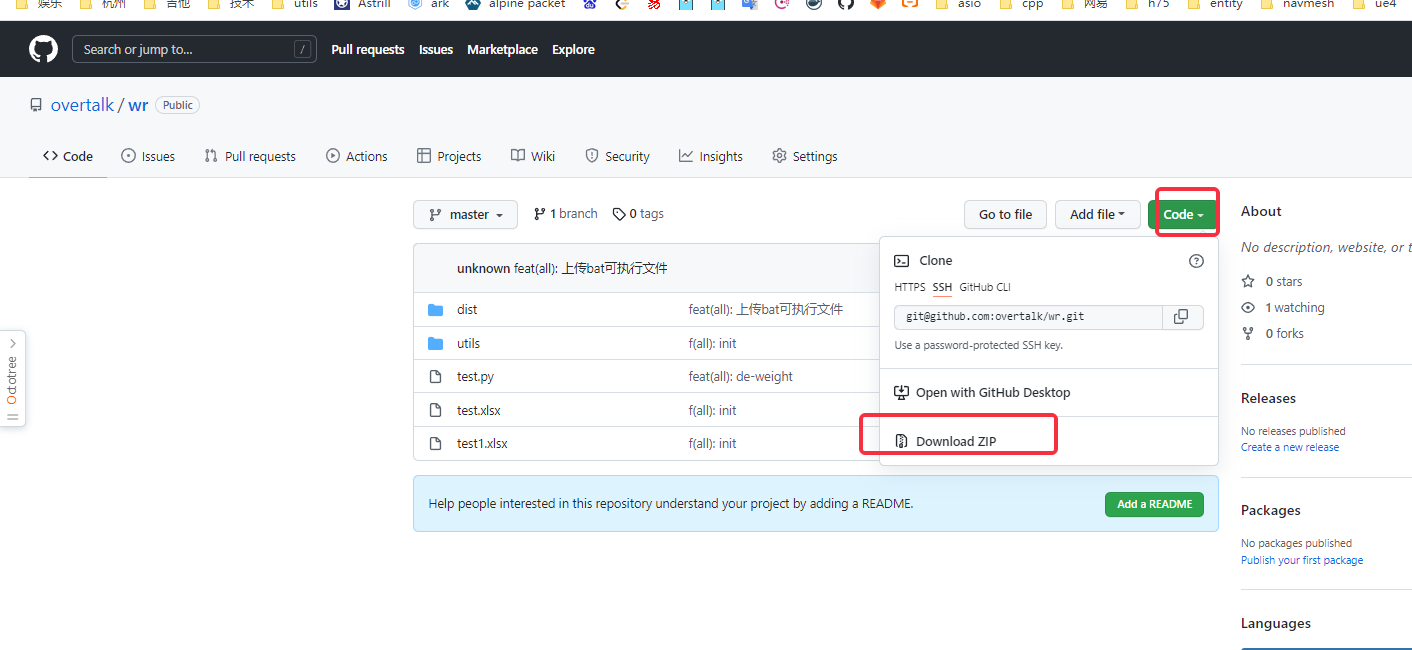This screenshot has height=650, width=1412.
Task: Click the eye watching icon in About
Action: tap(1248, 307)
